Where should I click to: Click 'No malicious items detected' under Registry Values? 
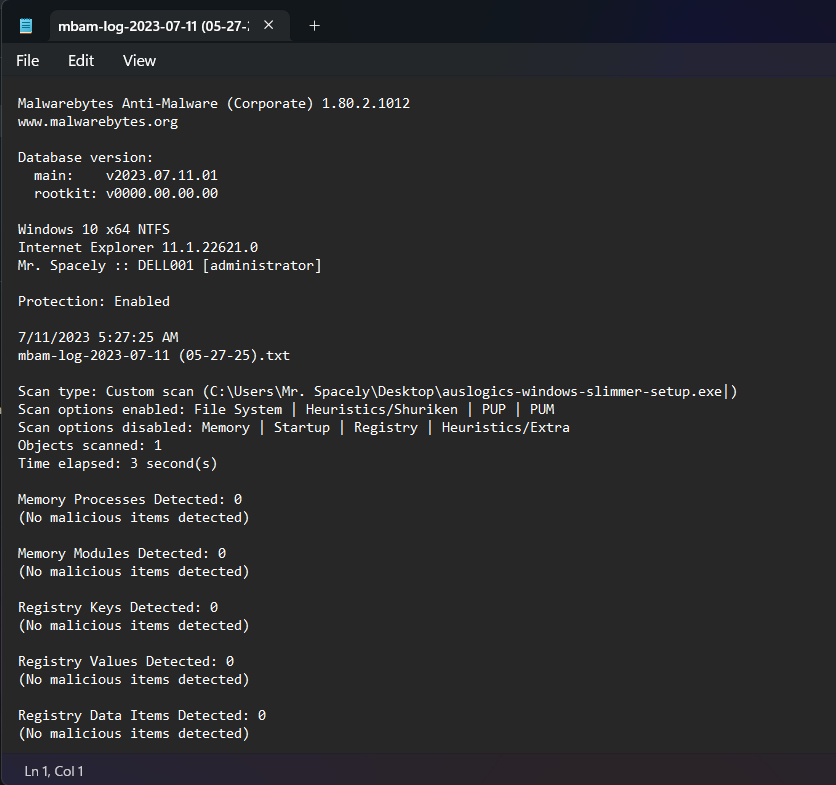[x=134, y=679]
